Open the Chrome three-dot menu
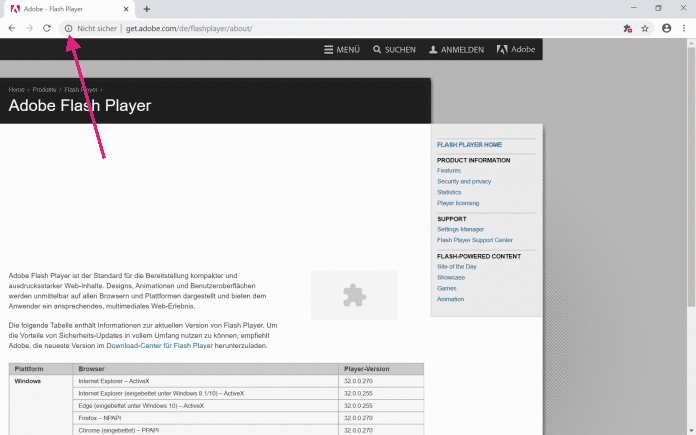Viewport: 696px width, 435px height. coord(685,28)
